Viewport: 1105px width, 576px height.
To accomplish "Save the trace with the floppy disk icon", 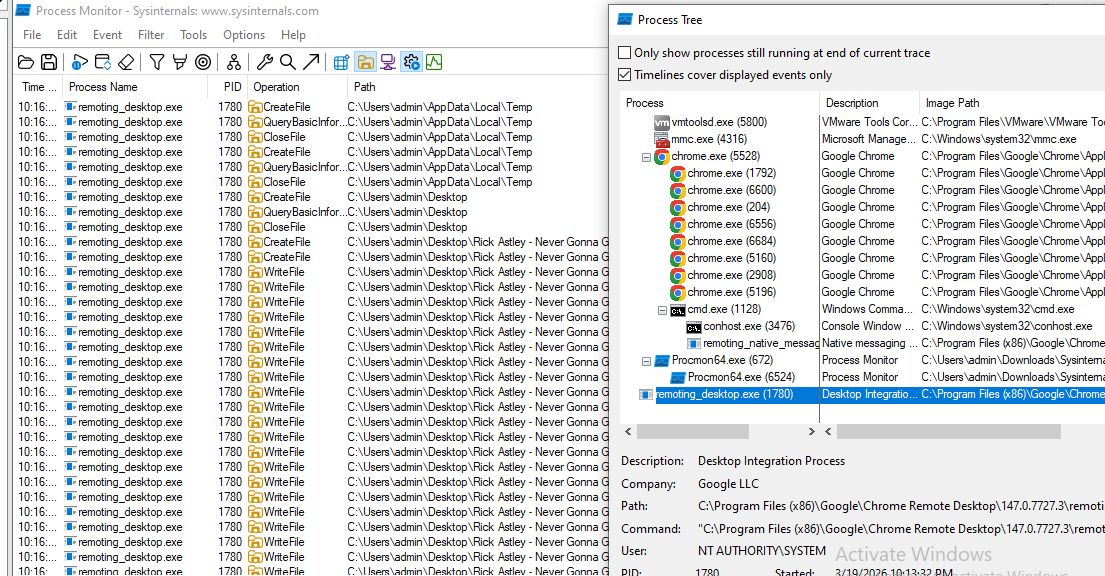I will pos(49,62).
